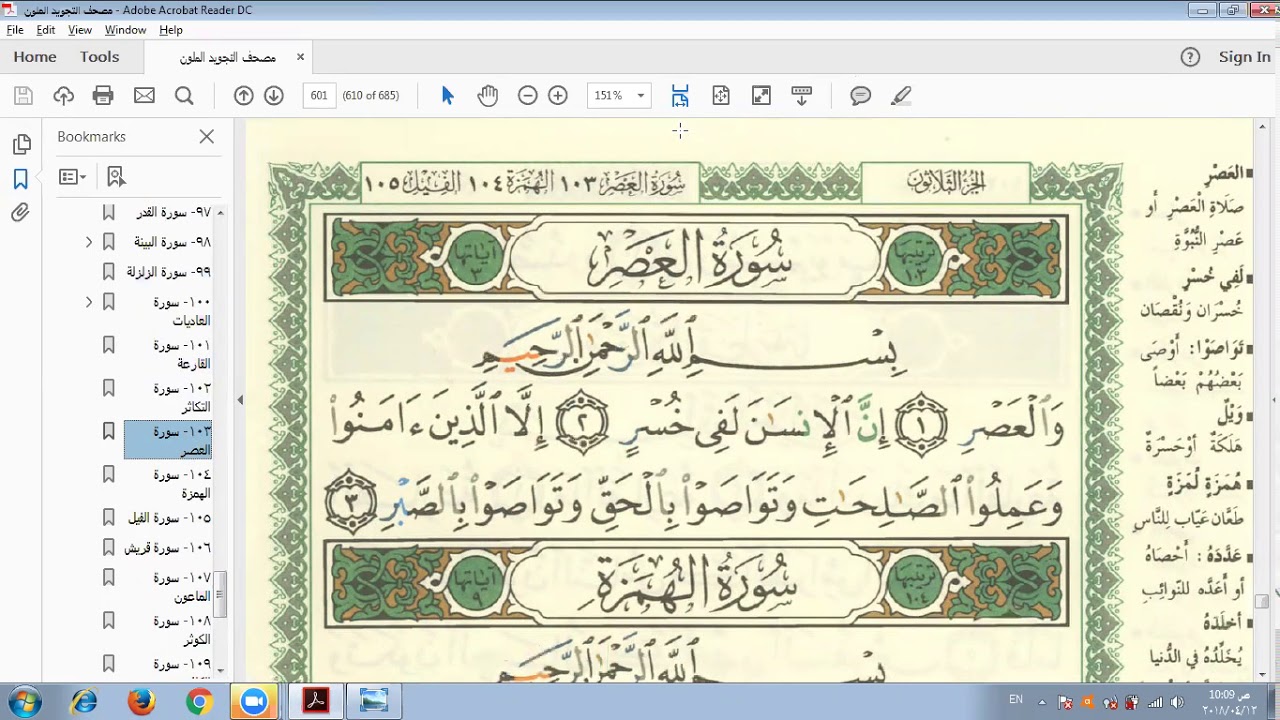Enter full screen mode icon
The height and width of the screenshot is (720, 1280).
[x=761, y=96]
